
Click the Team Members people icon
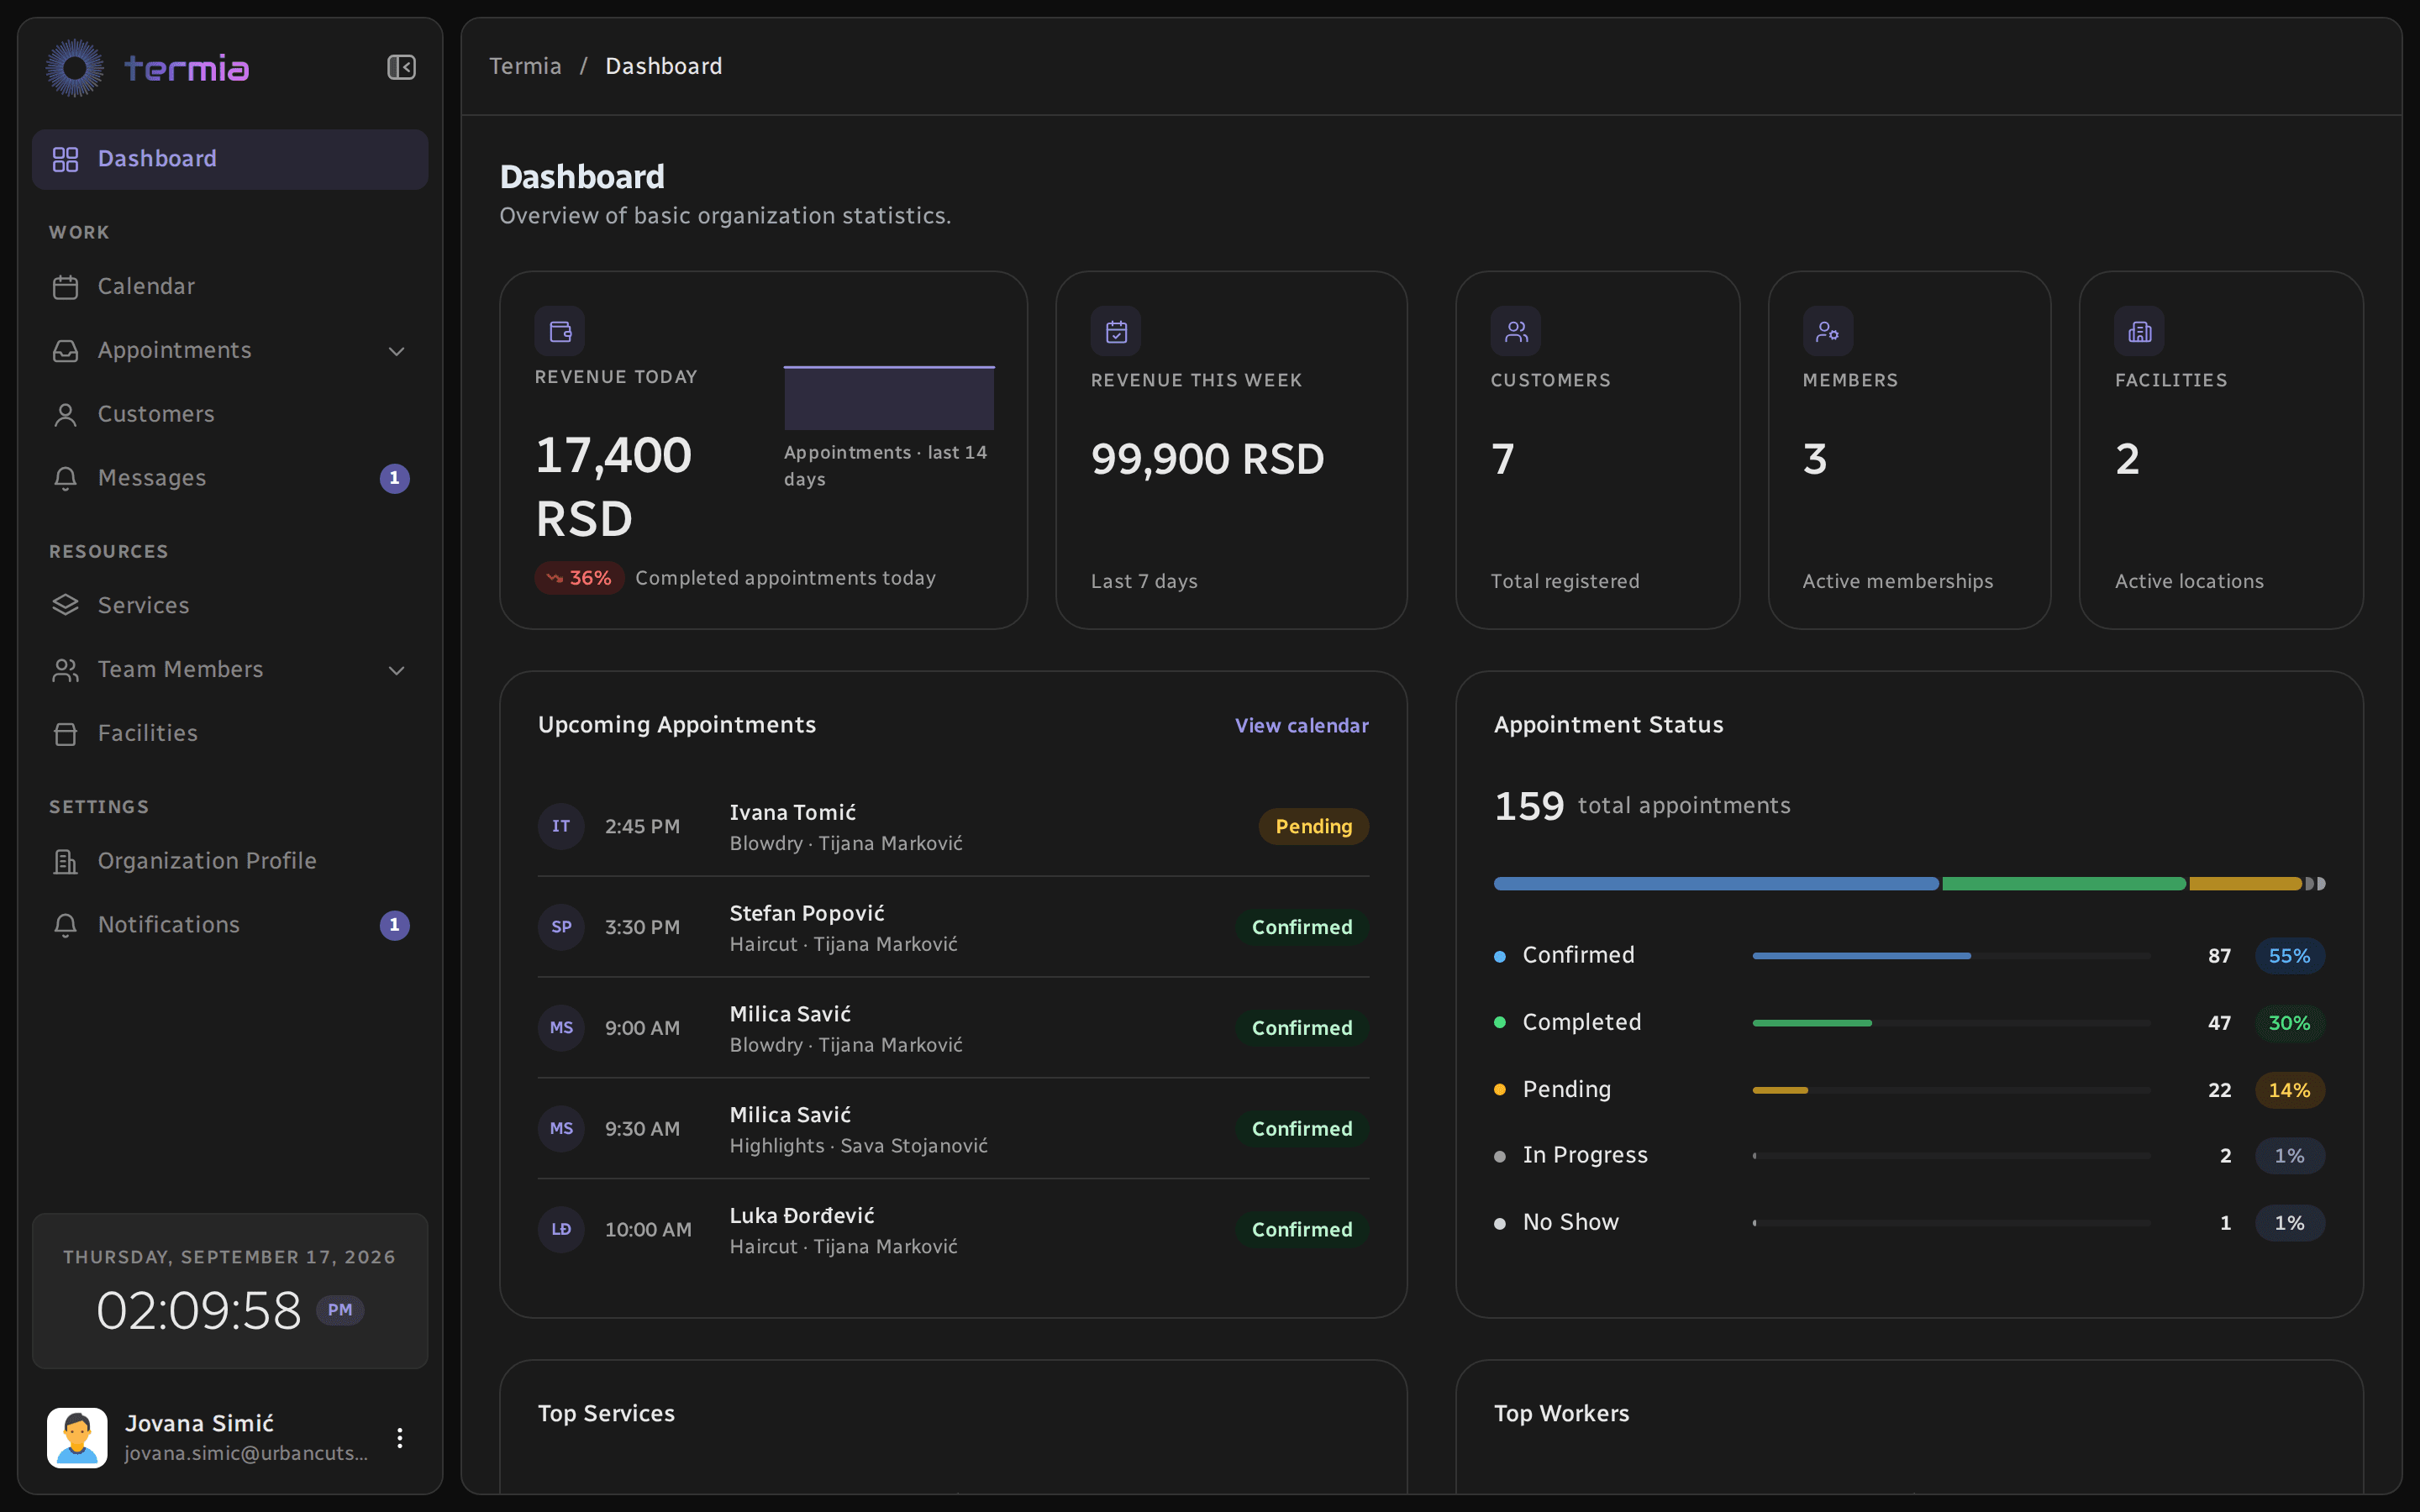[65, 670]
